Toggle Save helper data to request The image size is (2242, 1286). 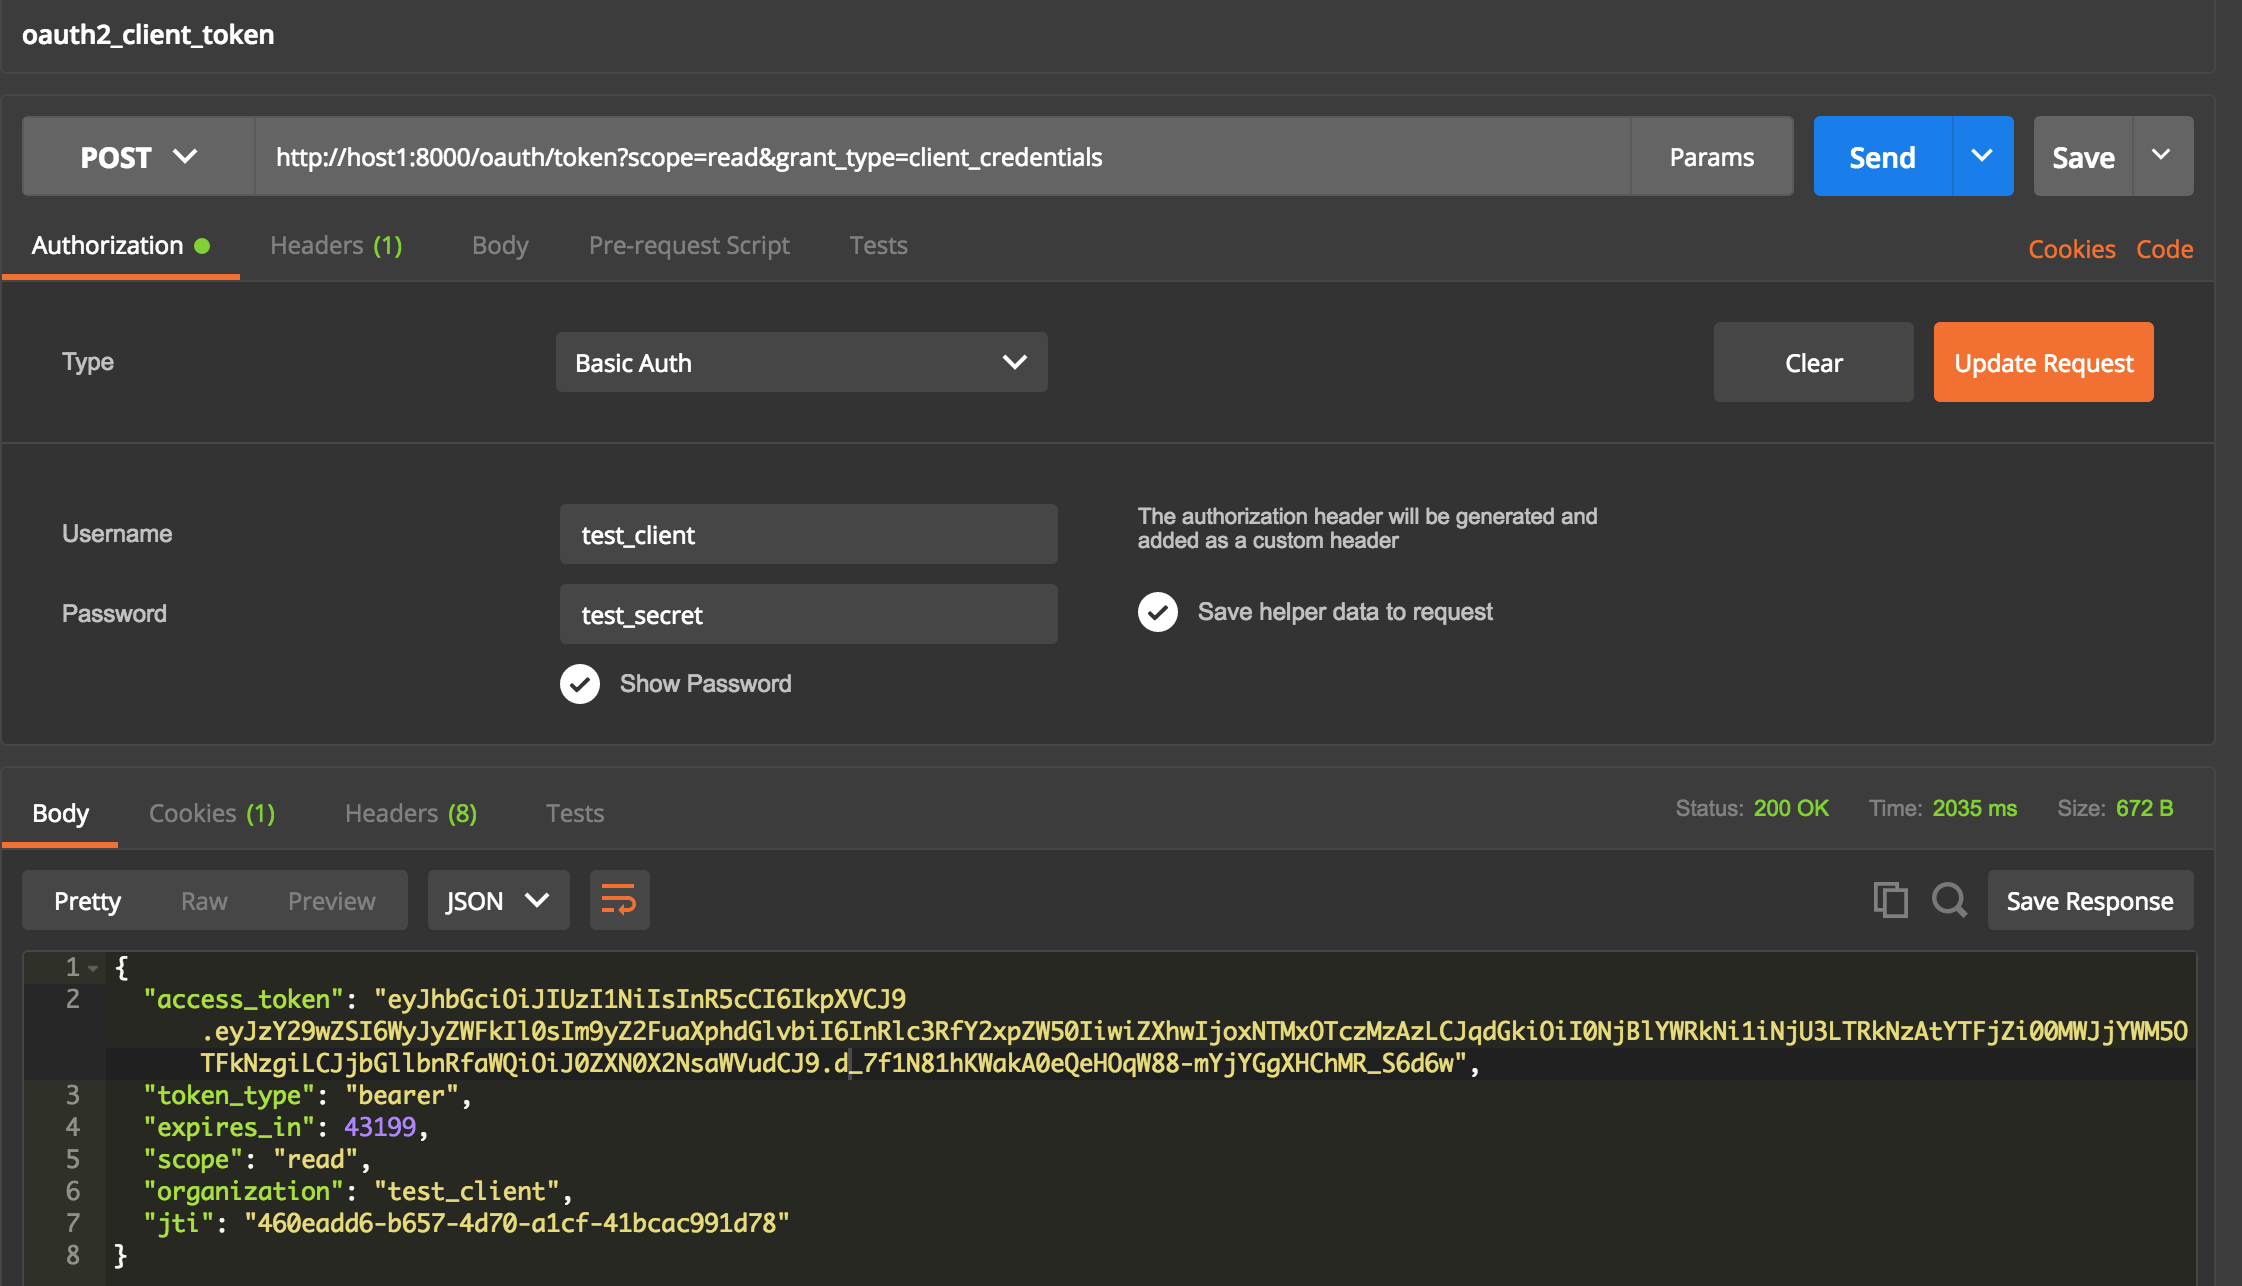click(x=1158, y=612)
